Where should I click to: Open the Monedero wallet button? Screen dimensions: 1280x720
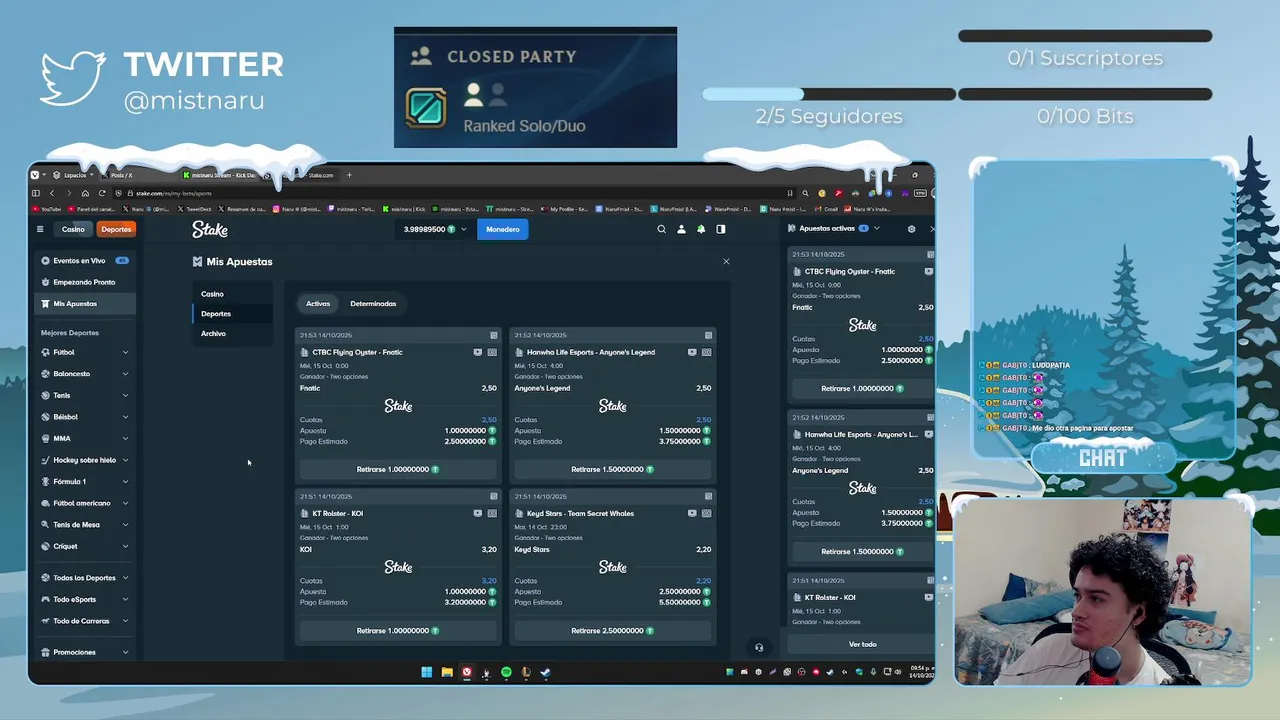502,229
